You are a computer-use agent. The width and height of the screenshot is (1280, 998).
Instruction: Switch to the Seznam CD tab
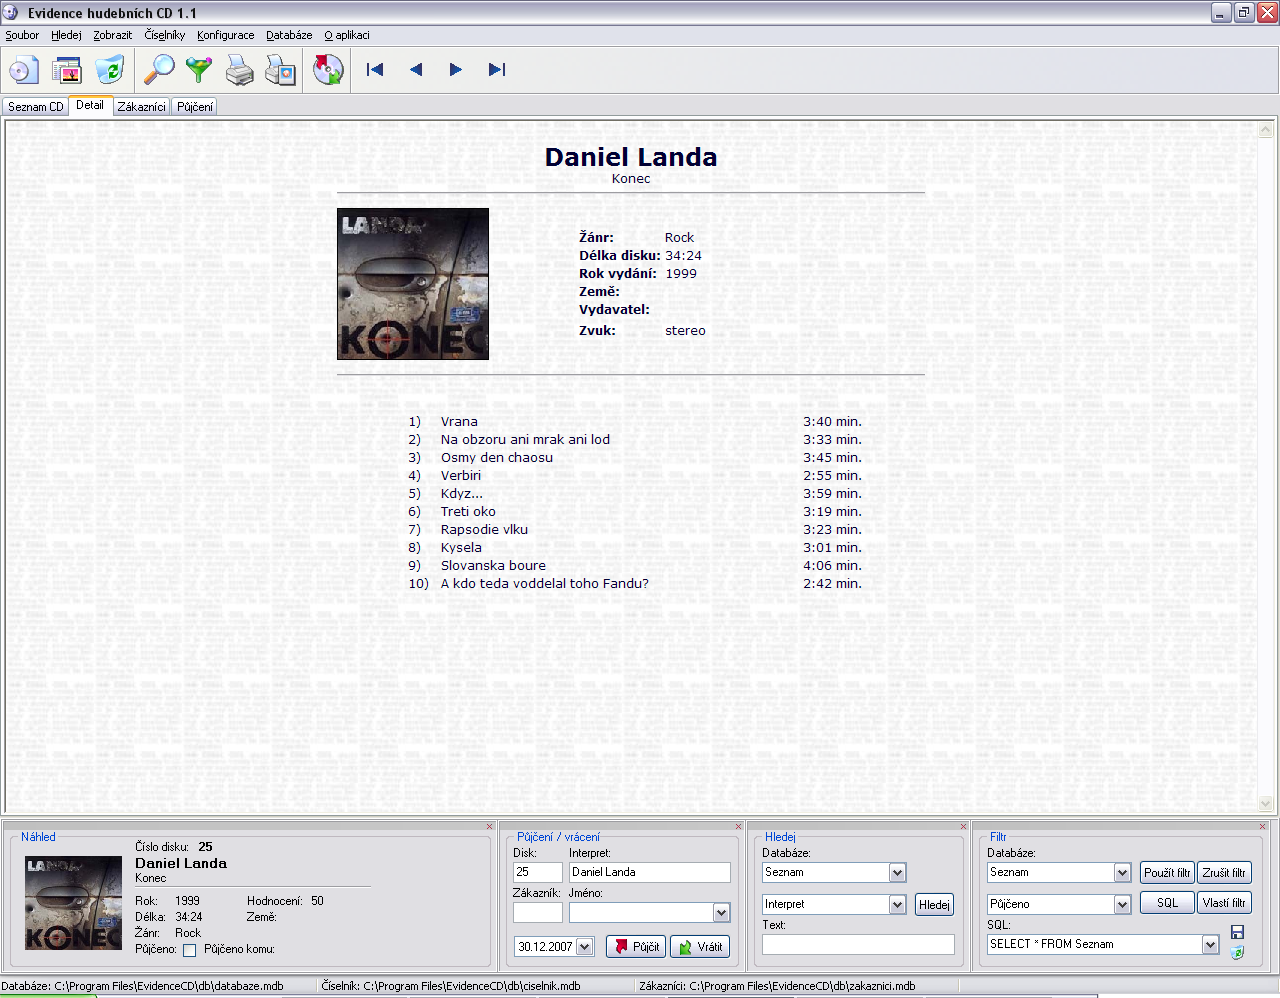pyautogui.click(x=35, y=107)
